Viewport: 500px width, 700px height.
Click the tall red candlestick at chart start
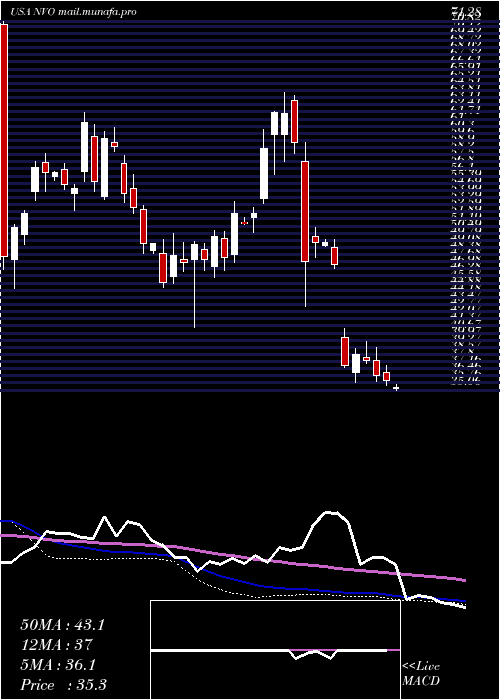pos(4,140)
